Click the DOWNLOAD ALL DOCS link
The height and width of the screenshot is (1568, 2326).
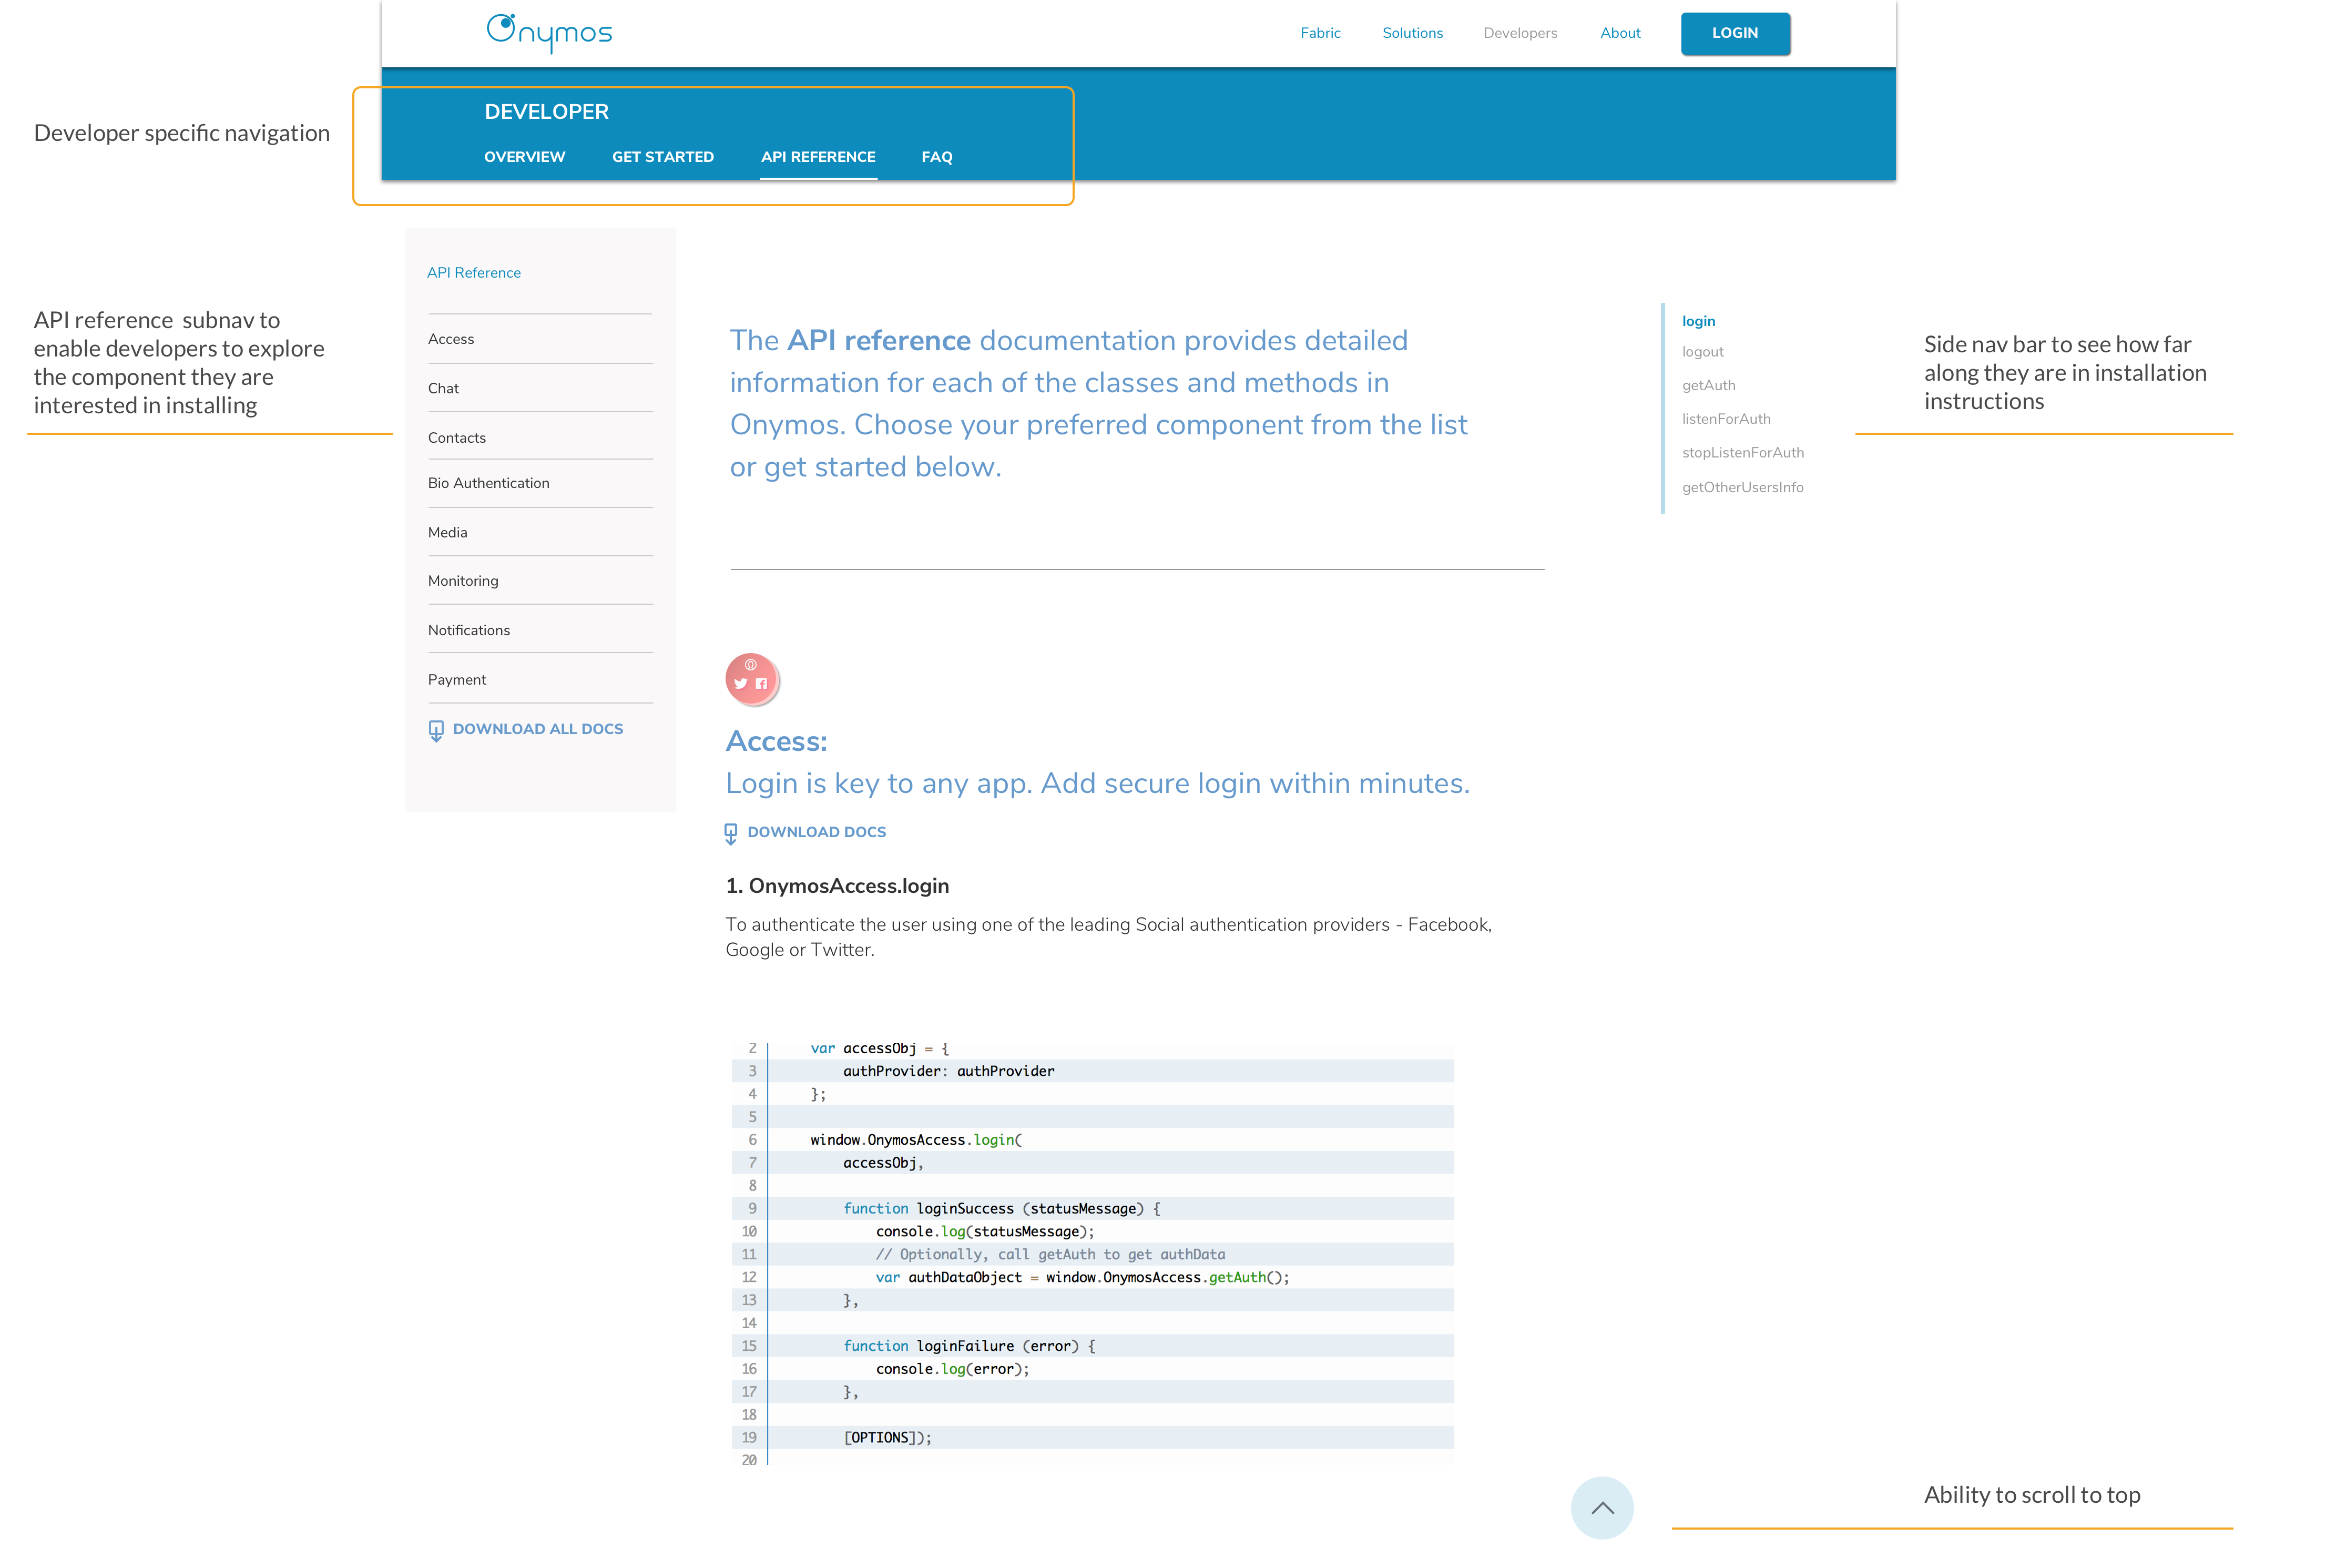point(538,729)
